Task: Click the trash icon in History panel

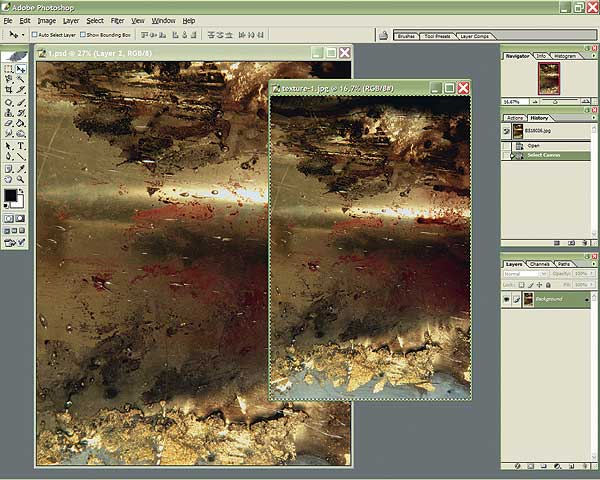Action: 585,242
